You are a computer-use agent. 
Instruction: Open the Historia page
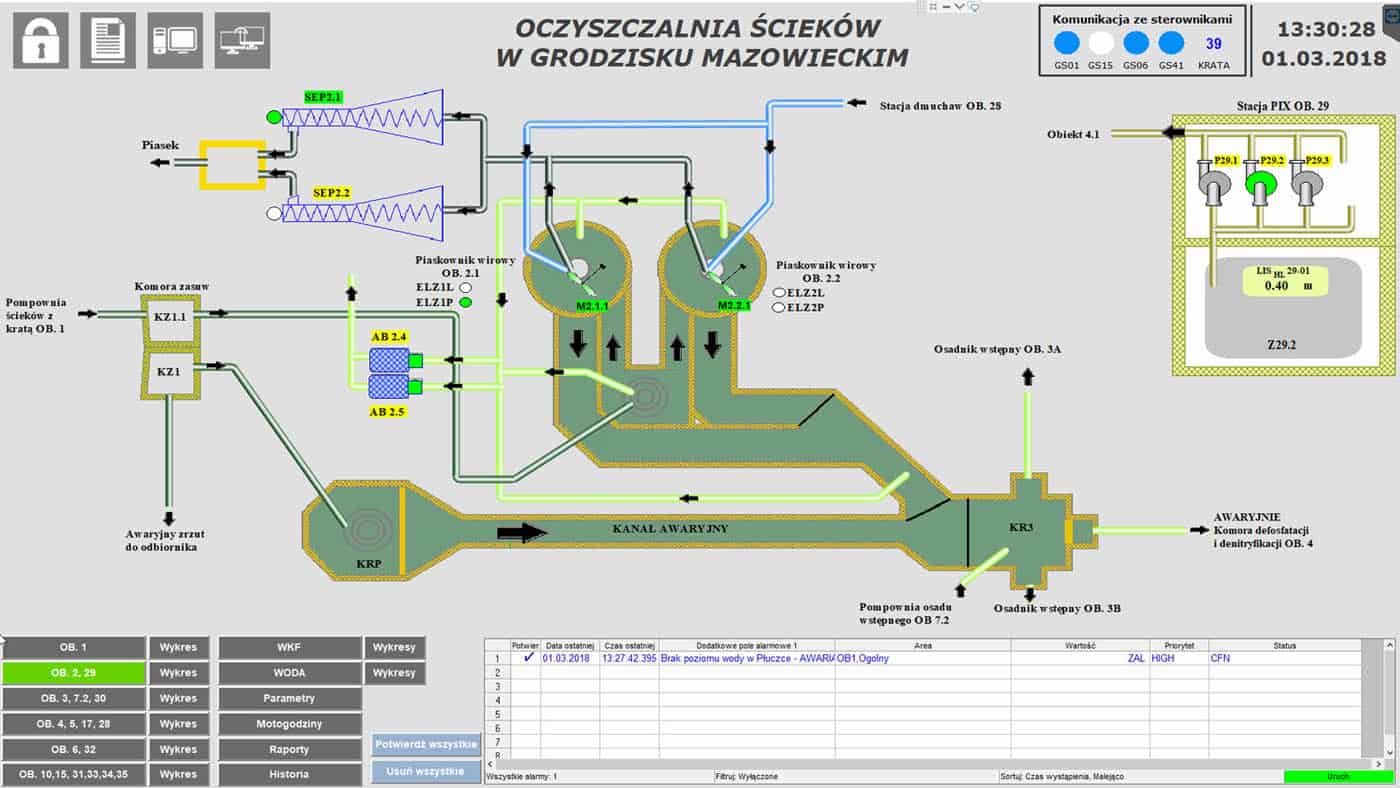(x=290, y=774)
